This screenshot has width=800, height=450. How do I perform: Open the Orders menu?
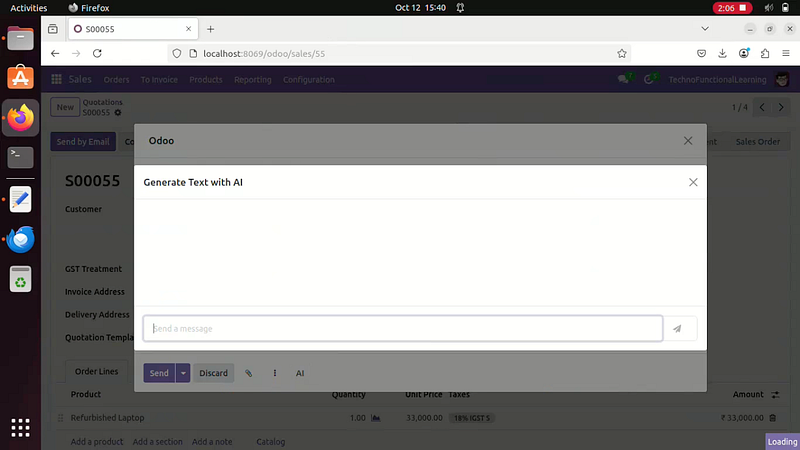click(116, 80)
